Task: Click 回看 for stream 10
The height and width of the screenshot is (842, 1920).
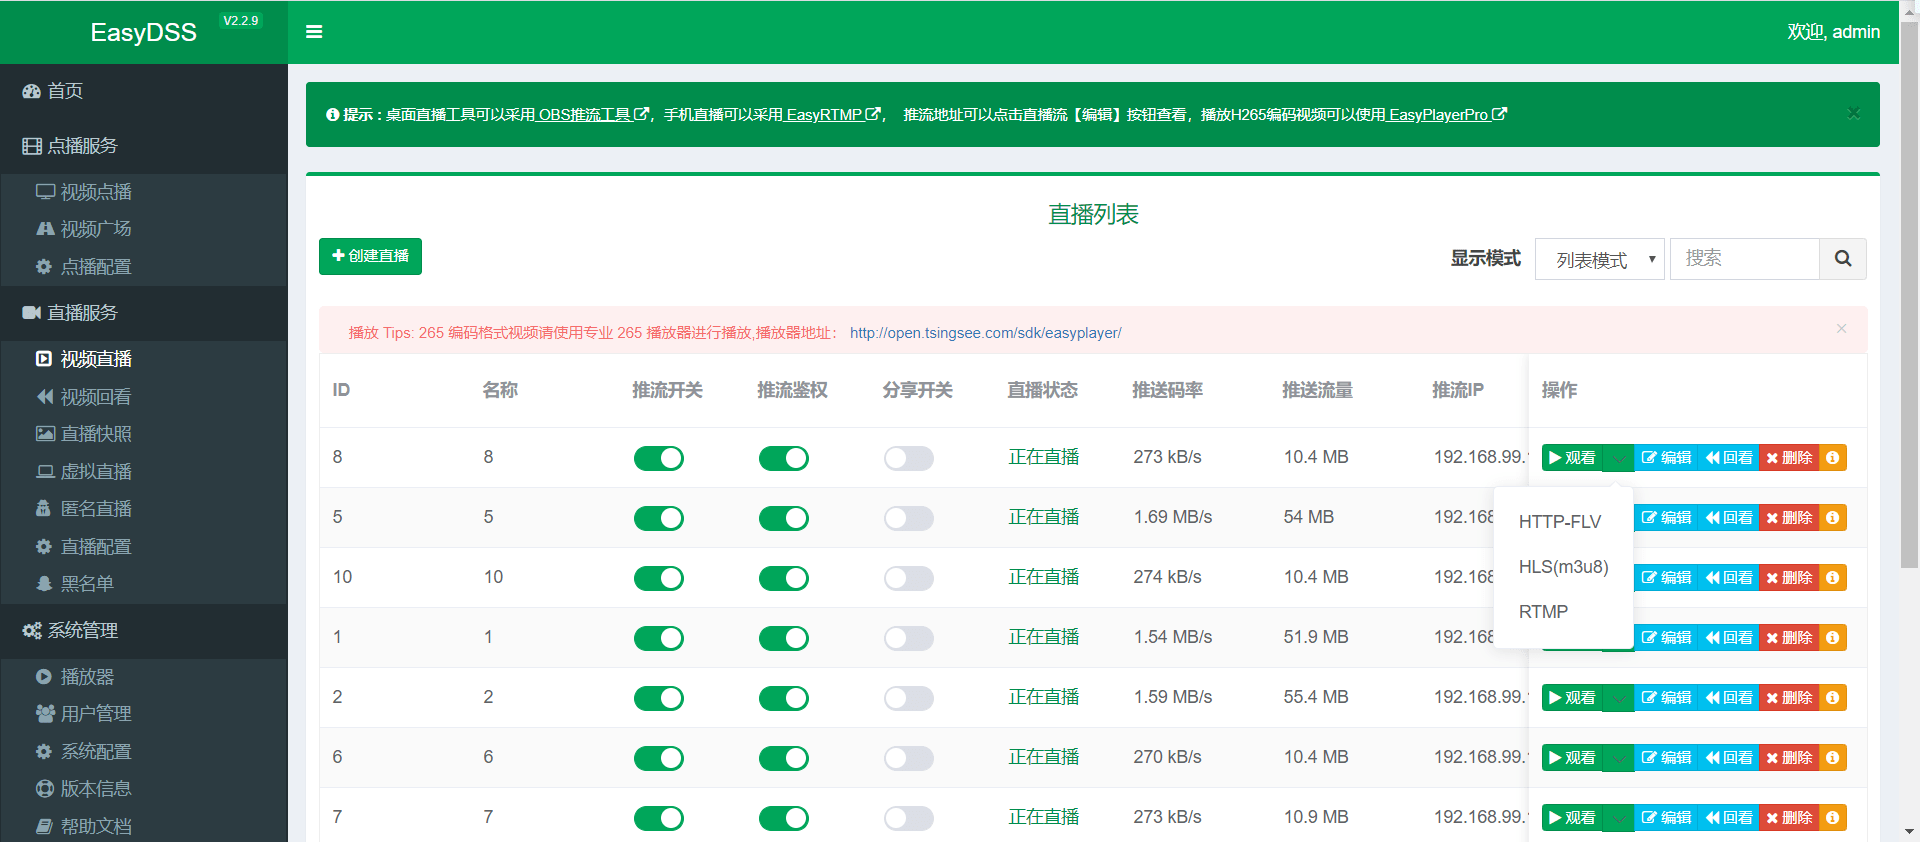Action: pos(1728,578)
